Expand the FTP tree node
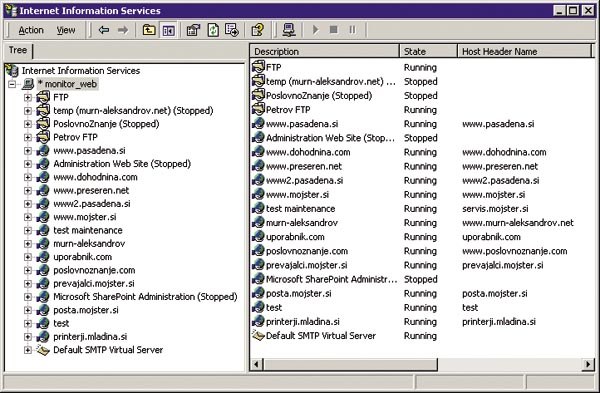 pyautogui.click(x=28, y=97)
